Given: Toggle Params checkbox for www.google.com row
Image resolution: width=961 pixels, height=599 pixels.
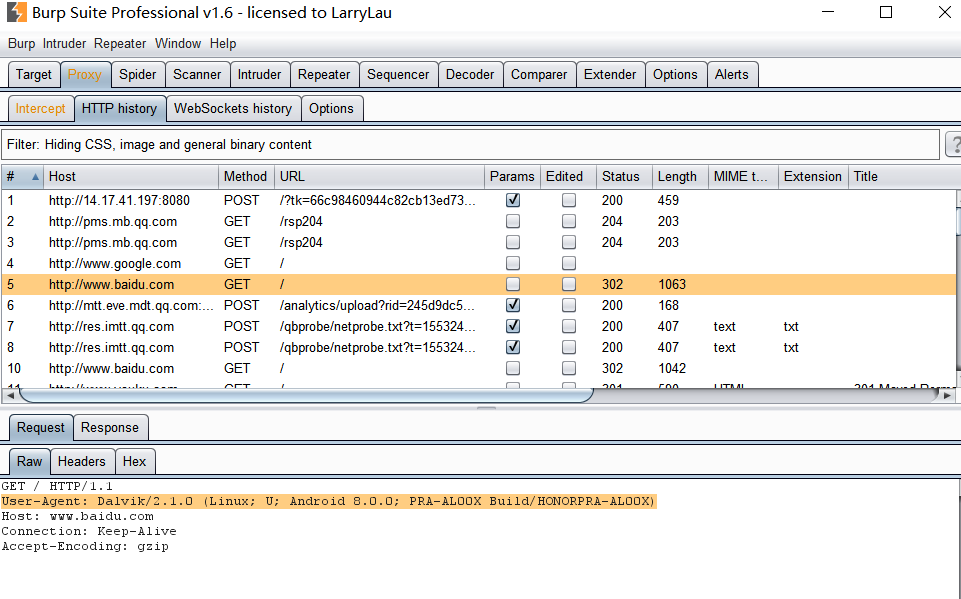Looking at the screenshot, I should coord(513,263).
